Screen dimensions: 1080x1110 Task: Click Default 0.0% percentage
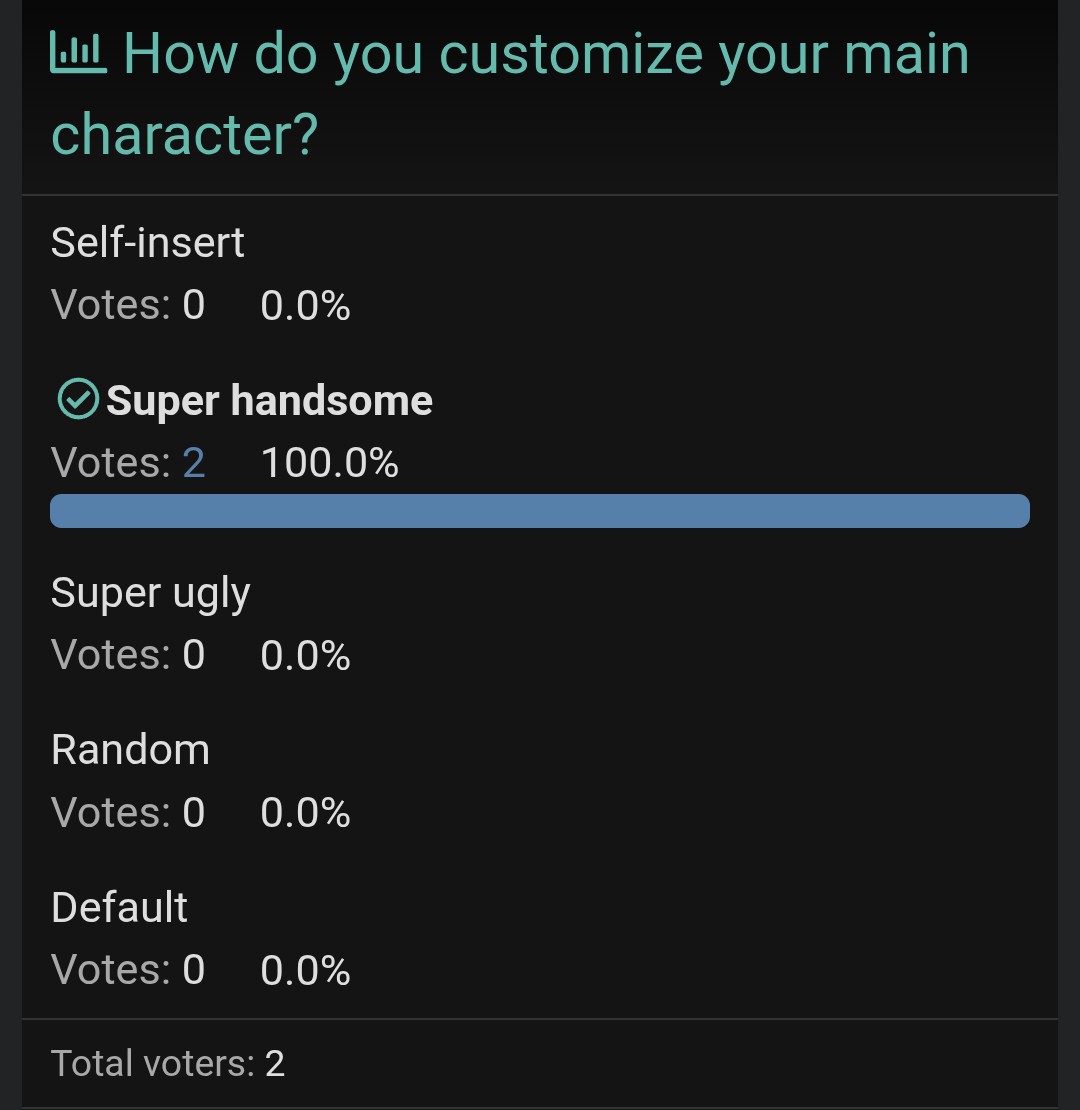305,971
